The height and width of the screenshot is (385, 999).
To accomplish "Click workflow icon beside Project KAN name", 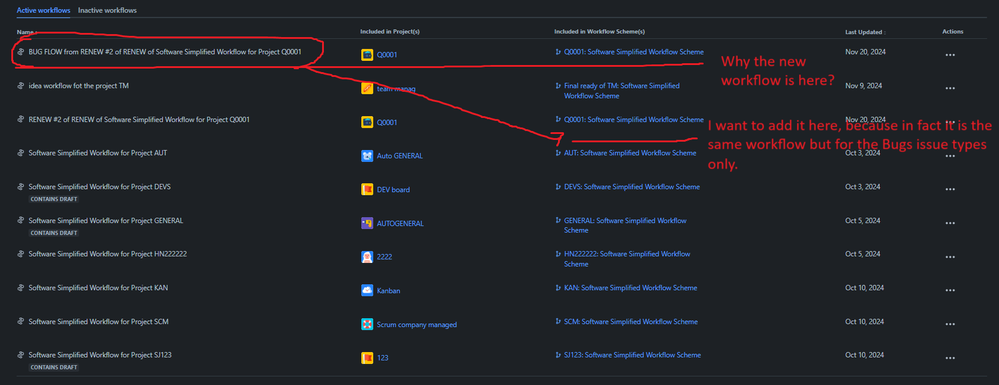I will click(21, 287).
